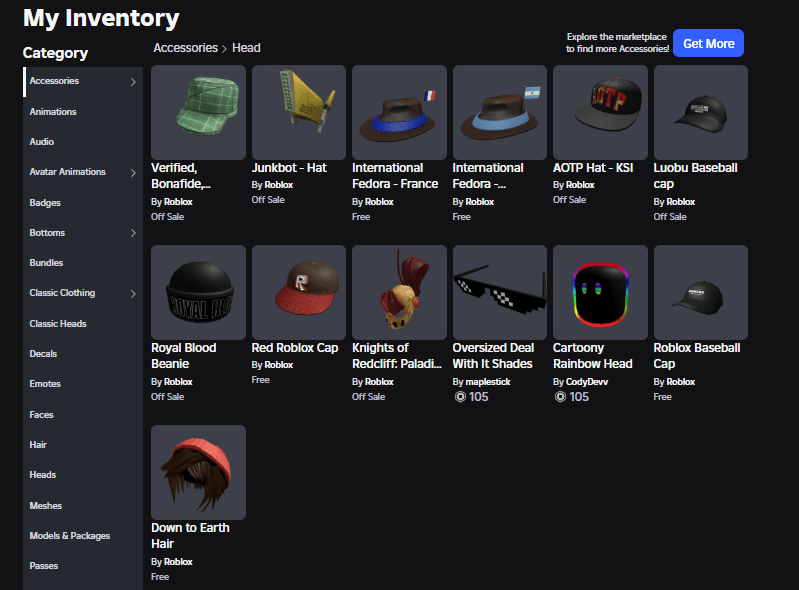Open the Royal Blood Beanie thumbnail
Image resolution: width=799 pixels, height=590 pixels.
point(198,292)
